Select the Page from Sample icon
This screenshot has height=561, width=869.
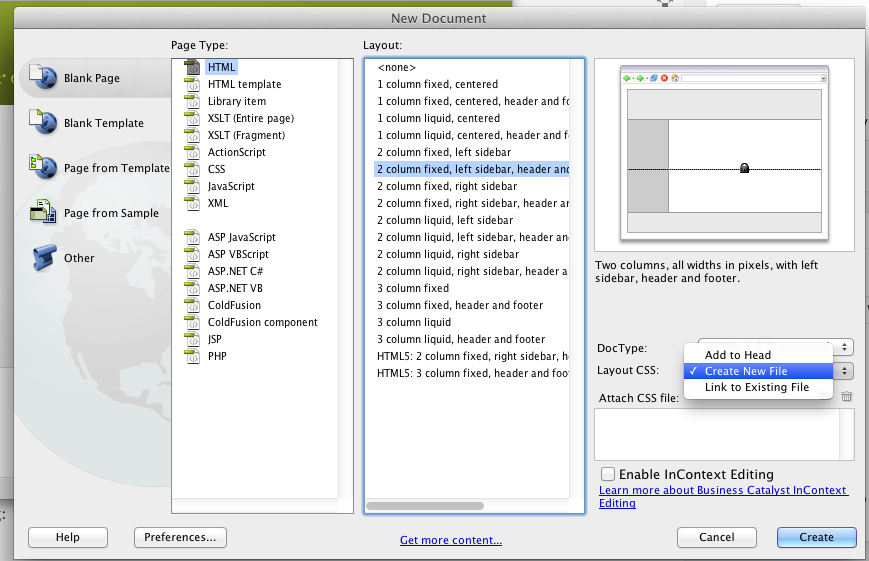pos(43,212)
